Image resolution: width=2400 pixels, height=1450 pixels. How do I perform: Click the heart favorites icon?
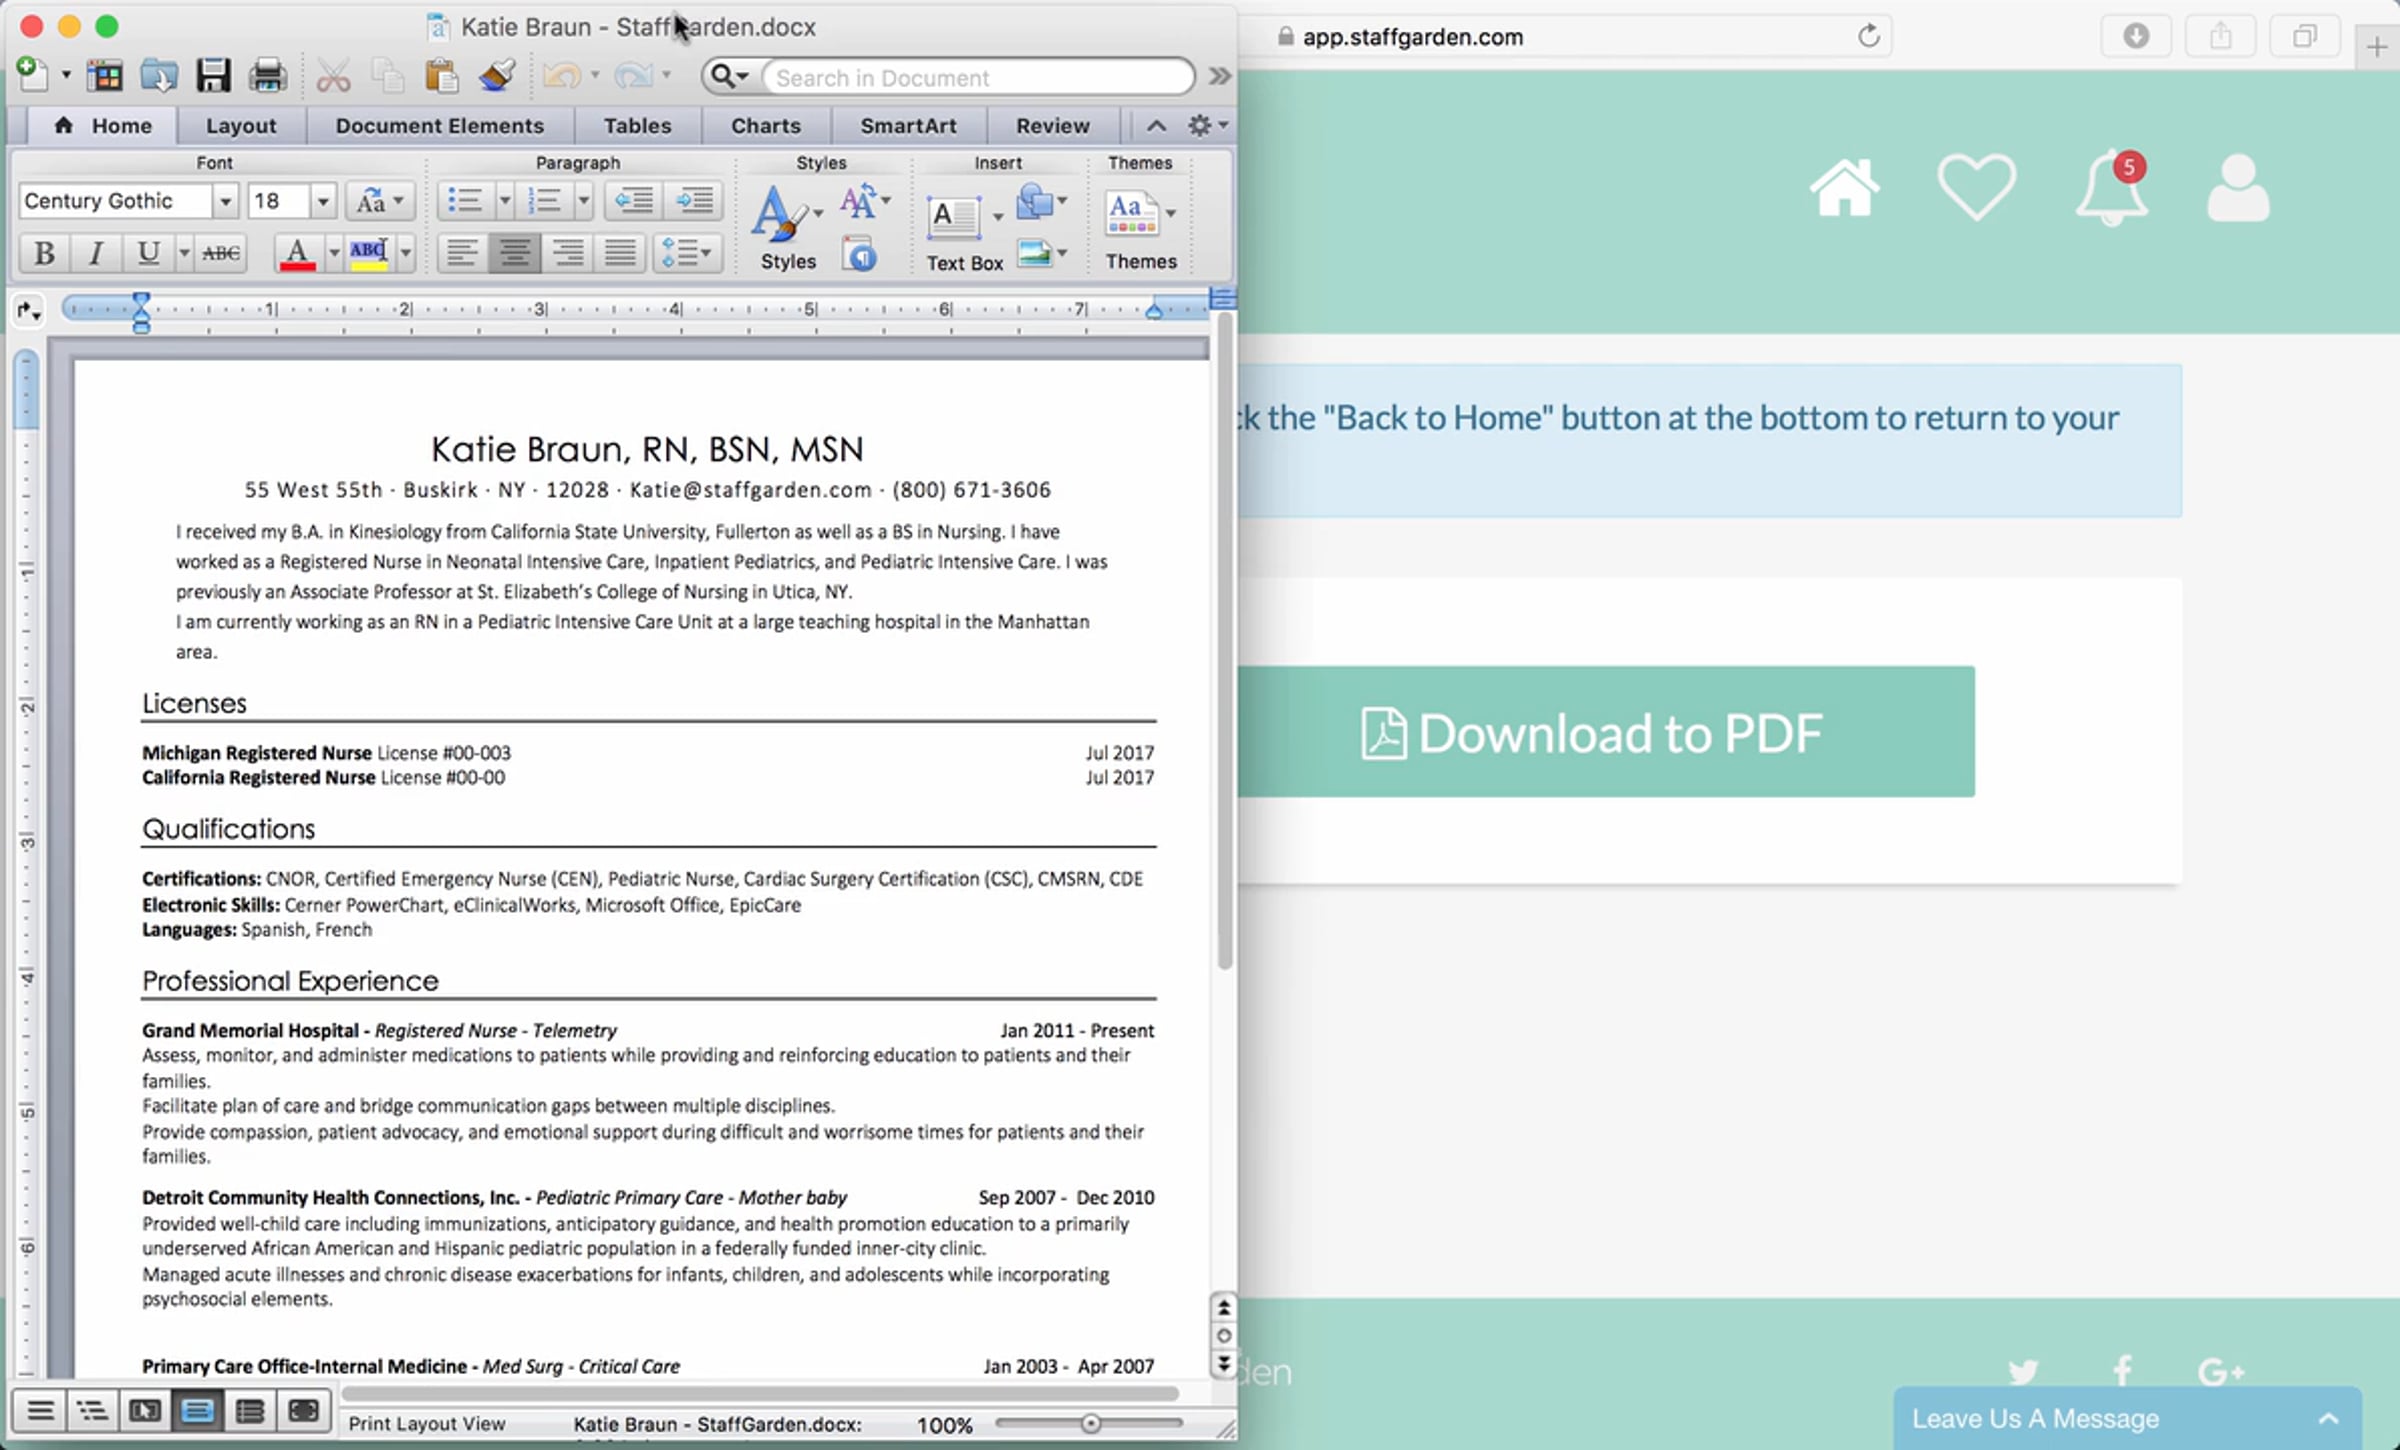coord(1976,187)
